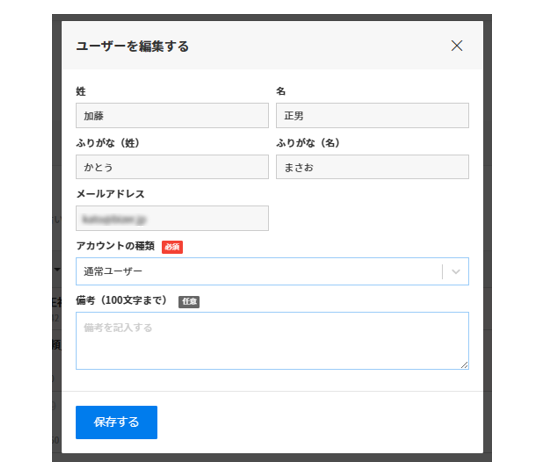Click the 名 label
This screenshot has height=473, width=546.
(x=281, y=91)
